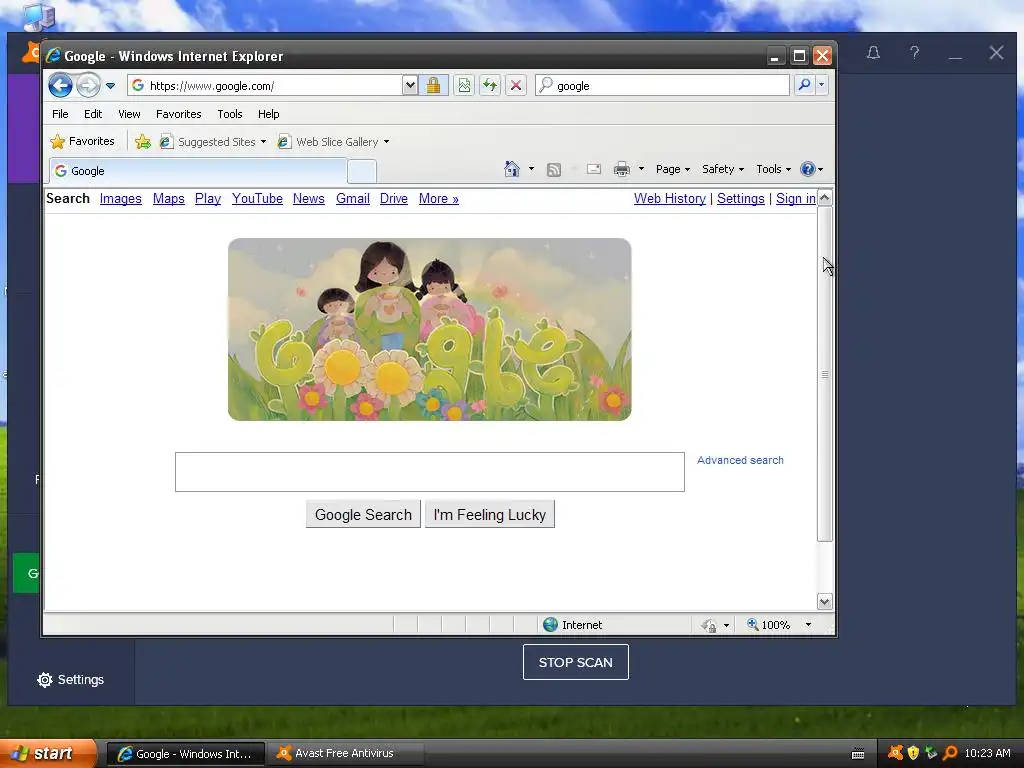Click Add to Favorites Bar icon
The width and height of the screenshot is (1024, 768).
tap(143, 142)
